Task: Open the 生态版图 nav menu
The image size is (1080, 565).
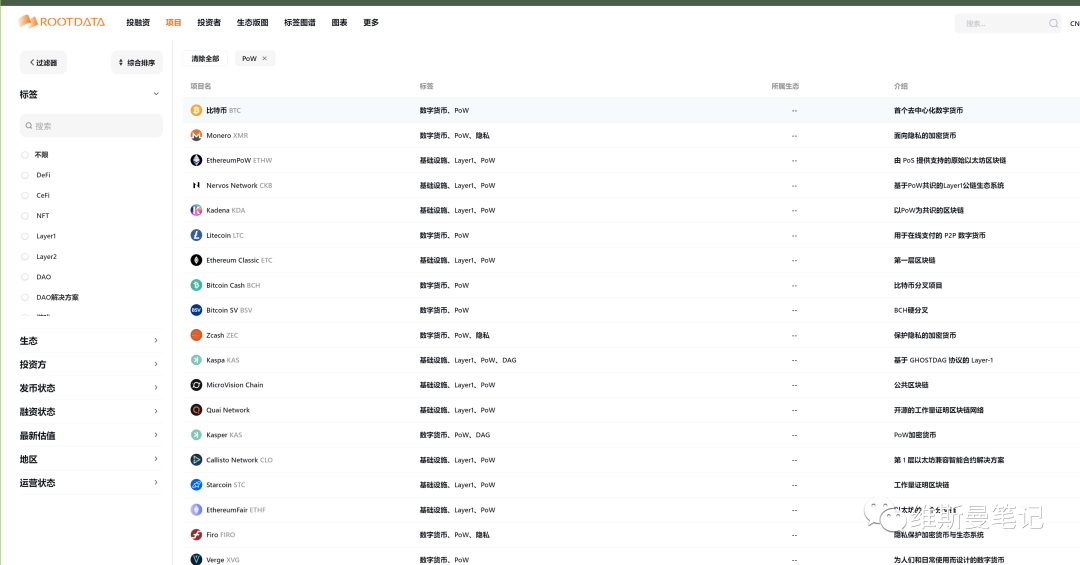Action: pyautogui.click(x=252, y=23)
